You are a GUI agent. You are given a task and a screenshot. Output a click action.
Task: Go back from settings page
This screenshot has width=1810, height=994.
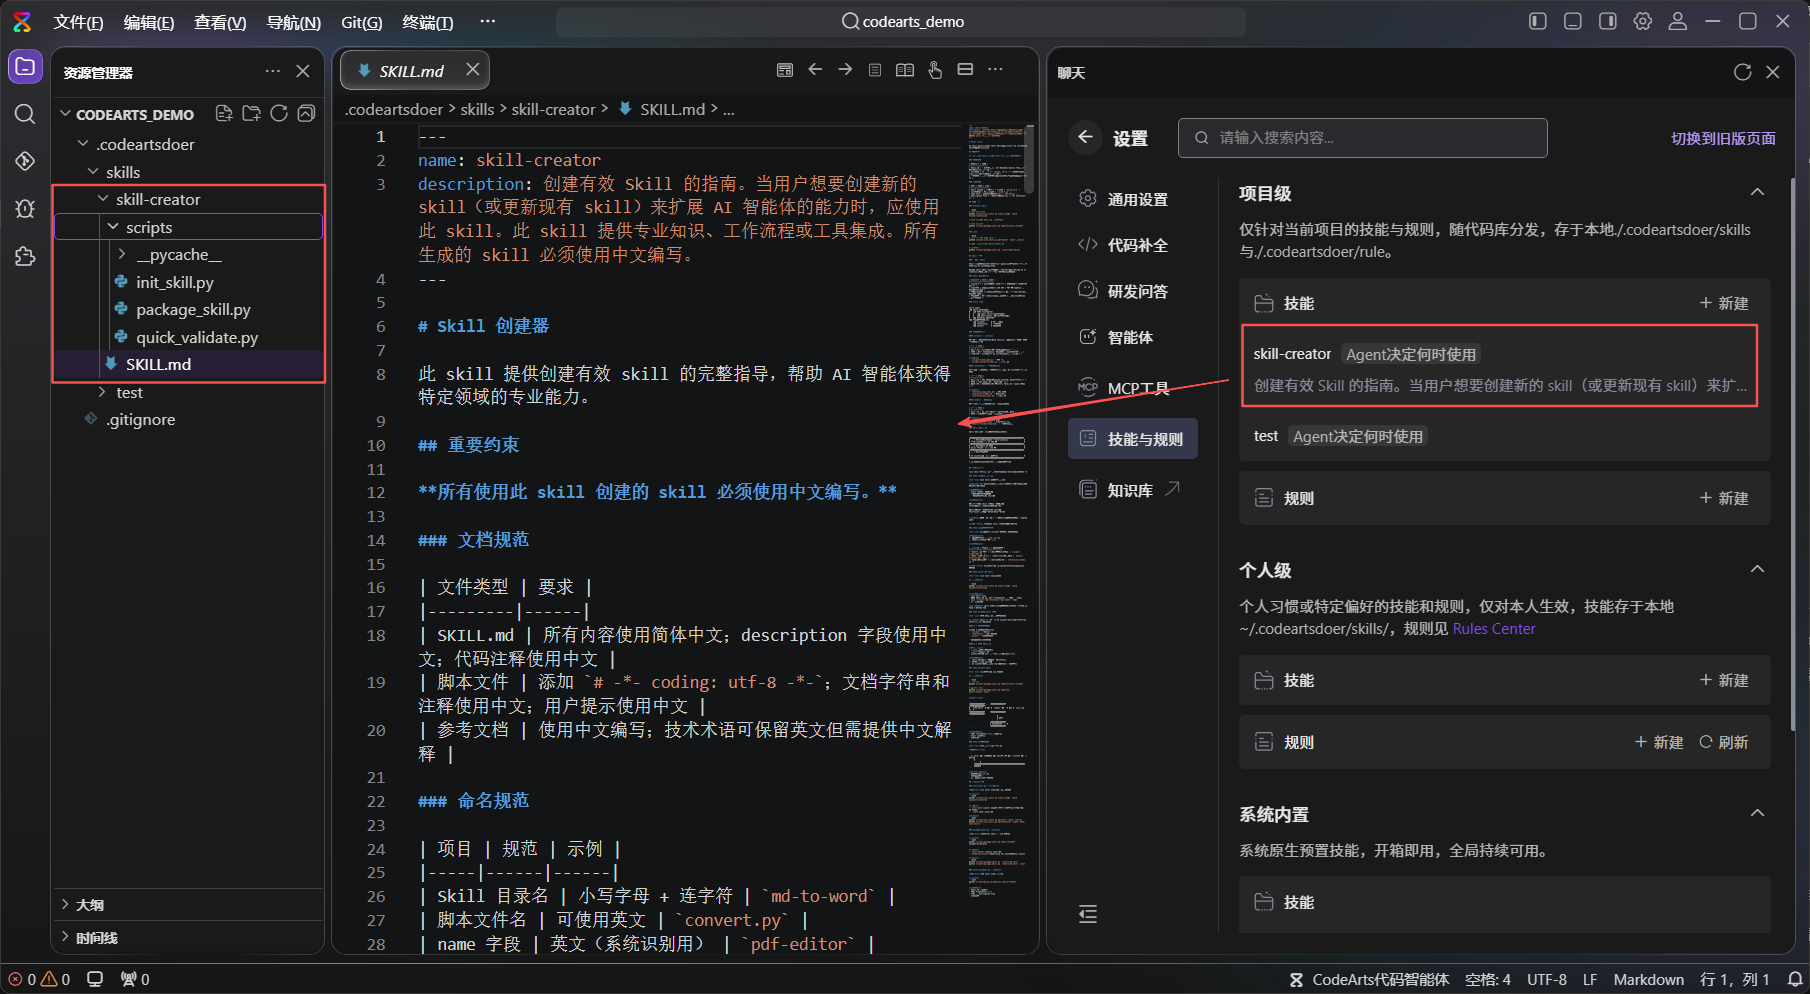coord(1085,137)
